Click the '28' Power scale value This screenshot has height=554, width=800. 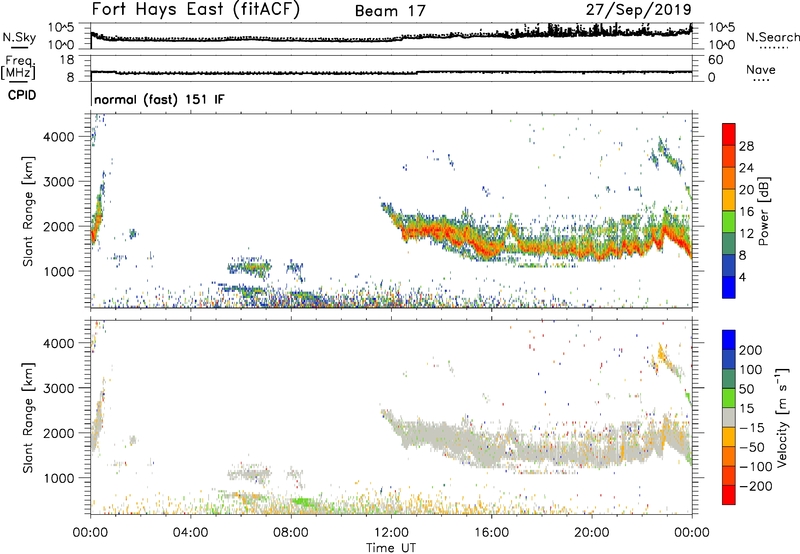[x=746, y=146]
